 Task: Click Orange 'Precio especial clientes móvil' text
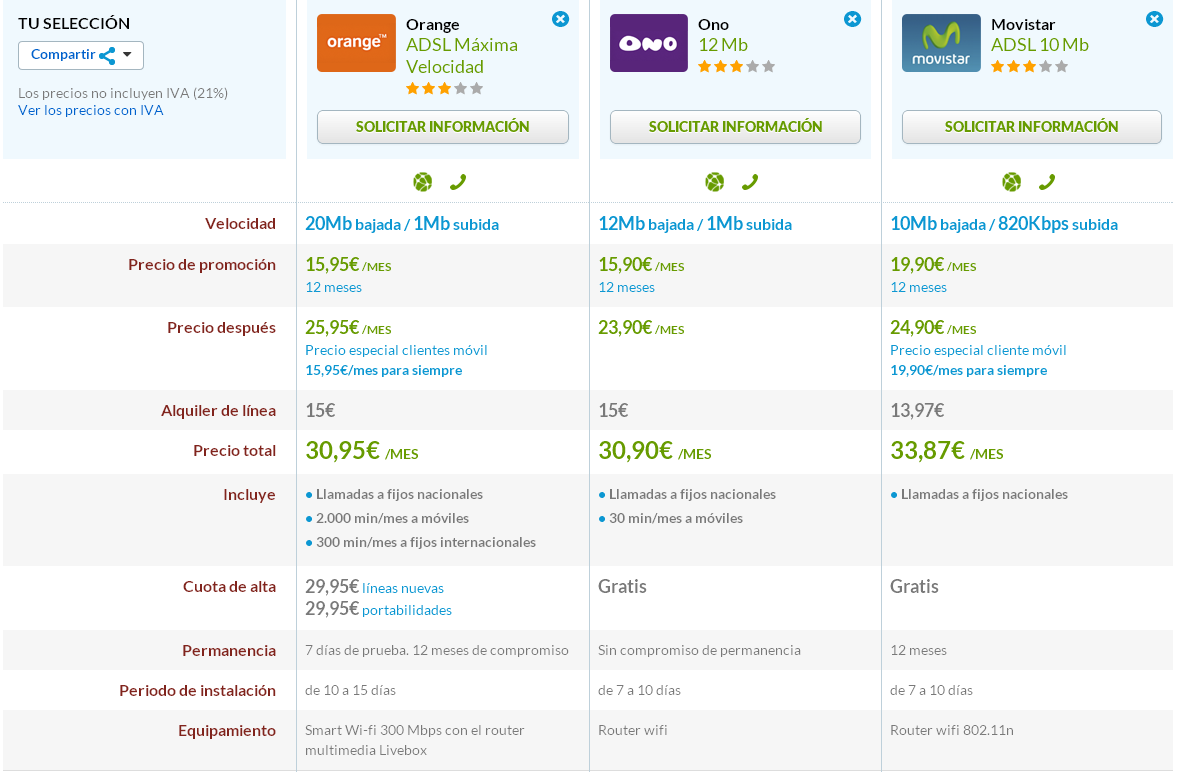coord(396,350)
